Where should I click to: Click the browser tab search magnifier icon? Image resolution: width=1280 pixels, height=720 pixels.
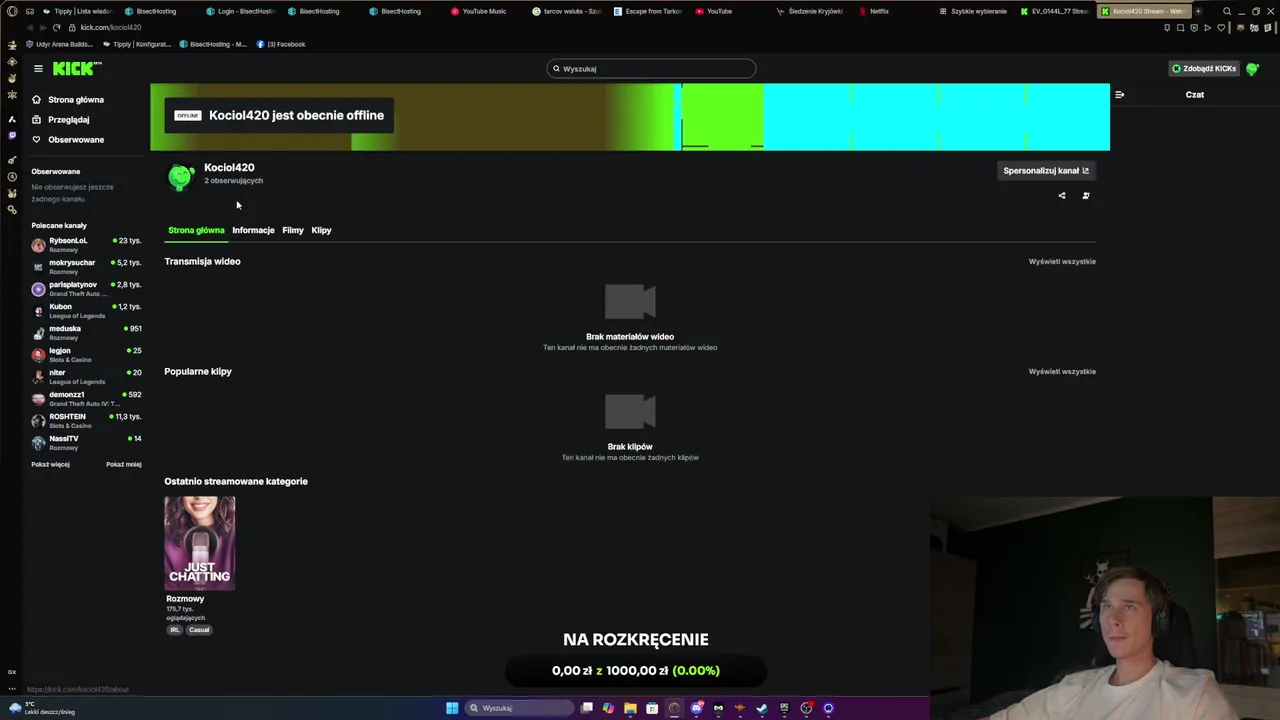point(1227,11)
